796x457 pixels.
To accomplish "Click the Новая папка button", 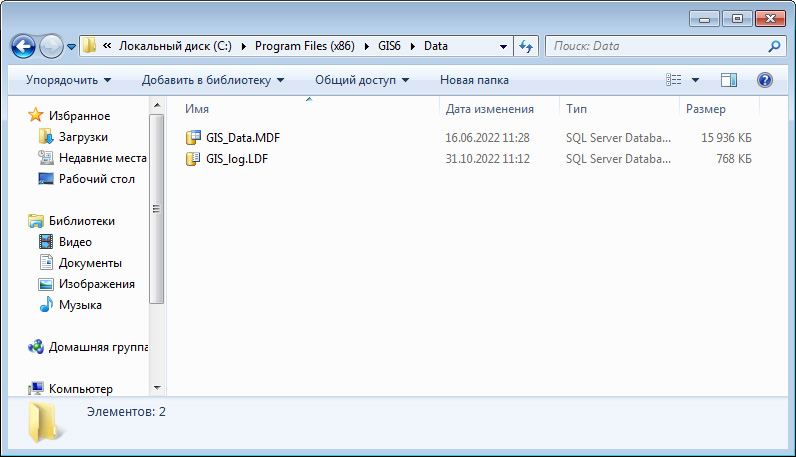I will [474, 80].
